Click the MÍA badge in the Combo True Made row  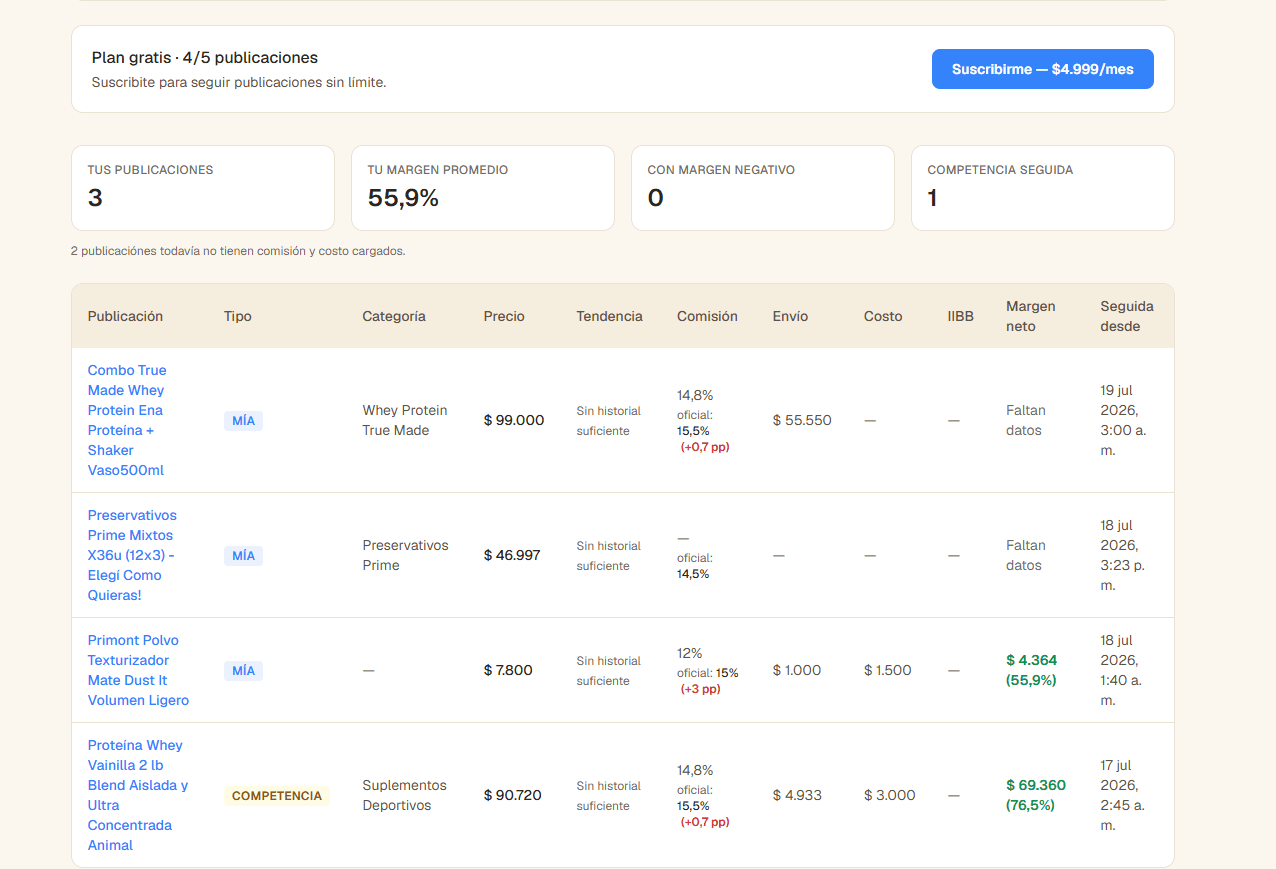click(243, 421)
